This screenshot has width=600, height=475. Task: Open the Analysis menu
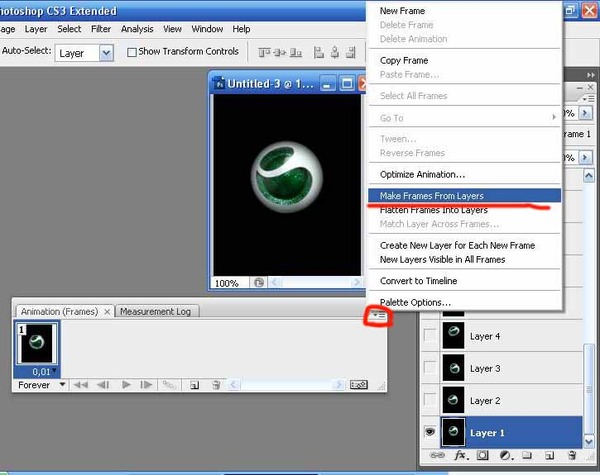(137, 29)
